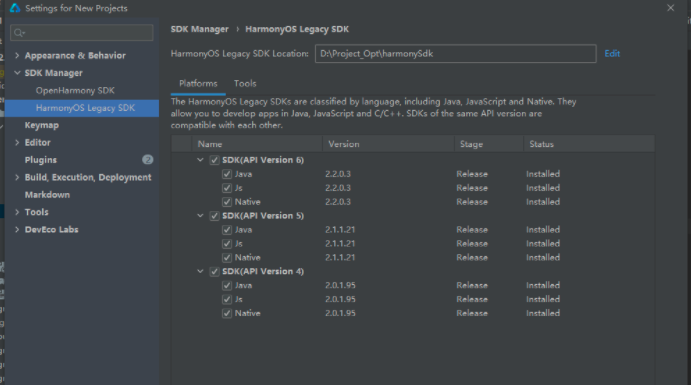
Task: Collapse the SDK(API Version 4) group
Action: (x=200, y=271)
